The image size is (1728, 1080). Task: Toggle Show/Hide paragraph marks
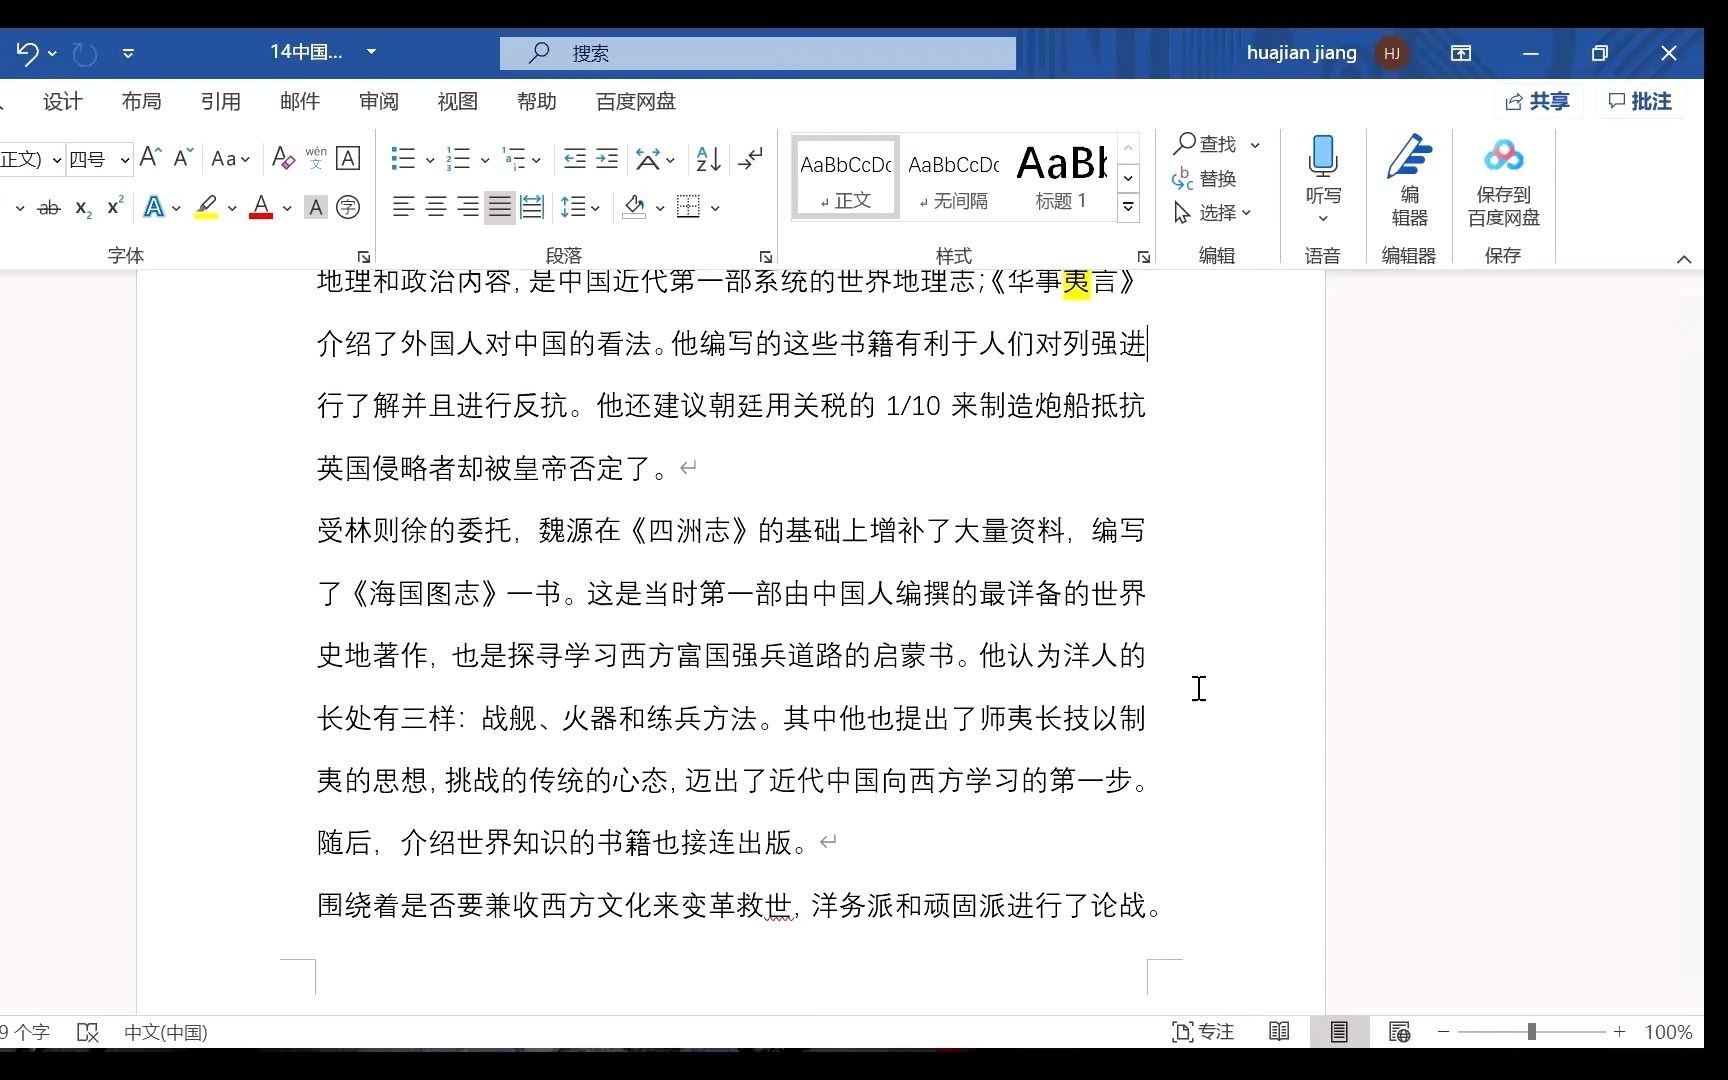(750, 158)
